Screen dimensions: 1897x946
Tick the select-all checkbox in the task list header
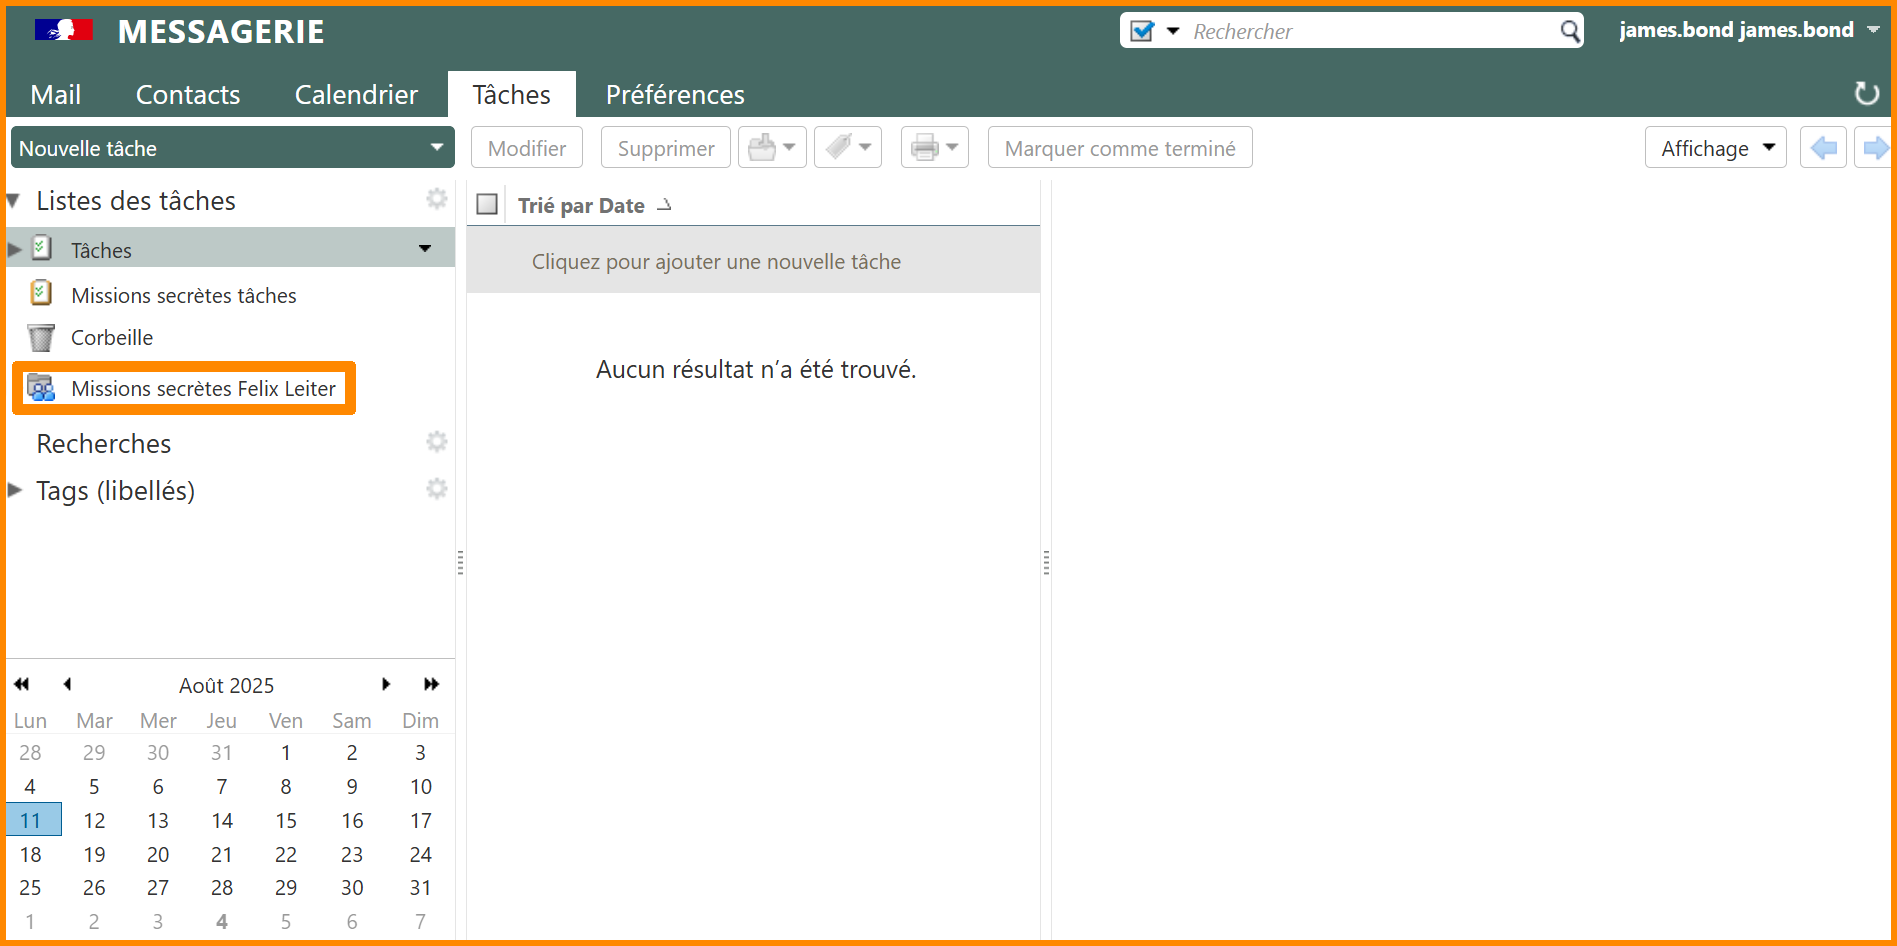click(487, 205)
